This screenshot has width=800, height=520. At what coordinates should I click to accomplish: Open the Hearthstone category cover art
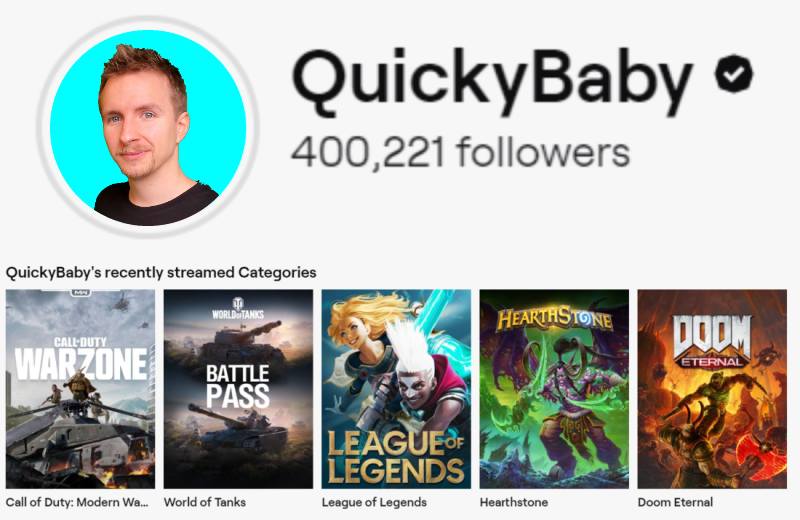[x=554, y=389]
